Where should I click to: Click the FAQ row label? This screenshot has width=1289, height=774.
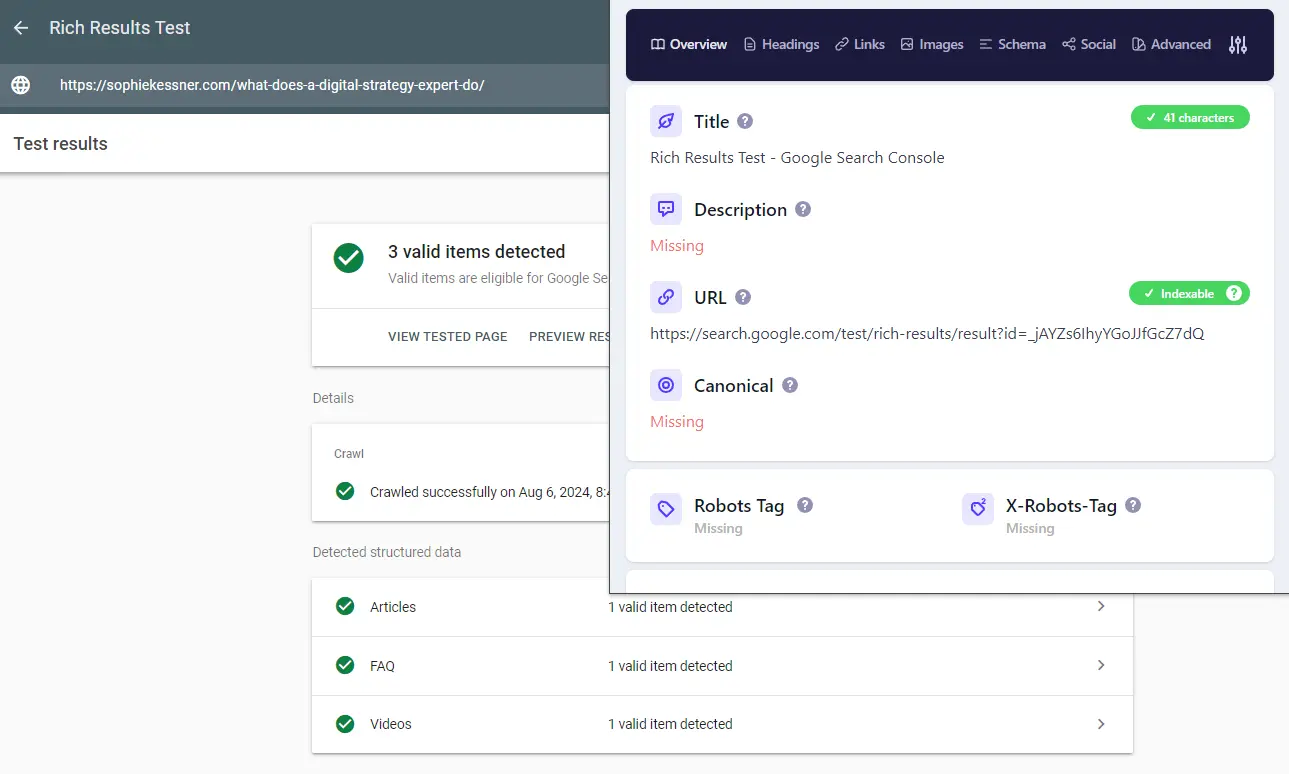pyautogui.click(x=382, y=666)
